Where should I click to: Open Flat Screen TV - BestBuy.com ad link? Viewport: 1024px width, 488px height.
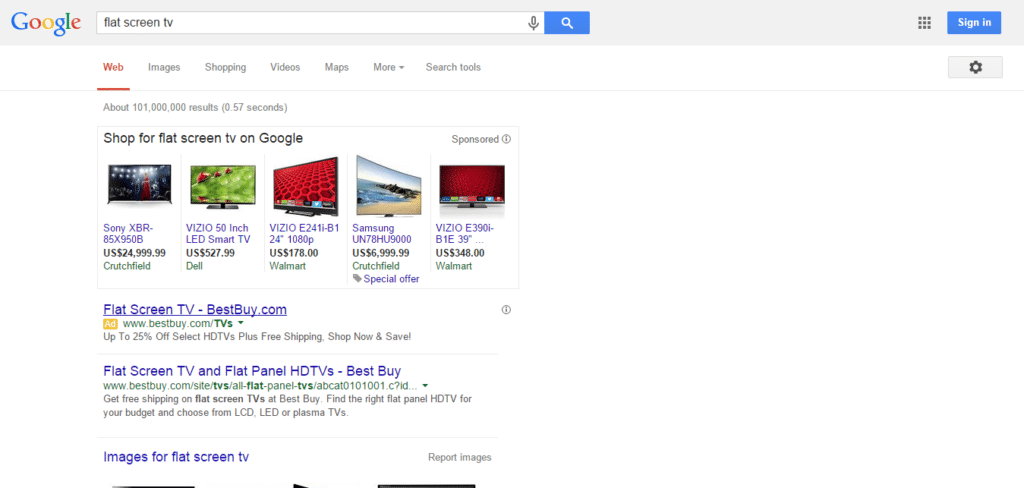(x=195, y=309)
